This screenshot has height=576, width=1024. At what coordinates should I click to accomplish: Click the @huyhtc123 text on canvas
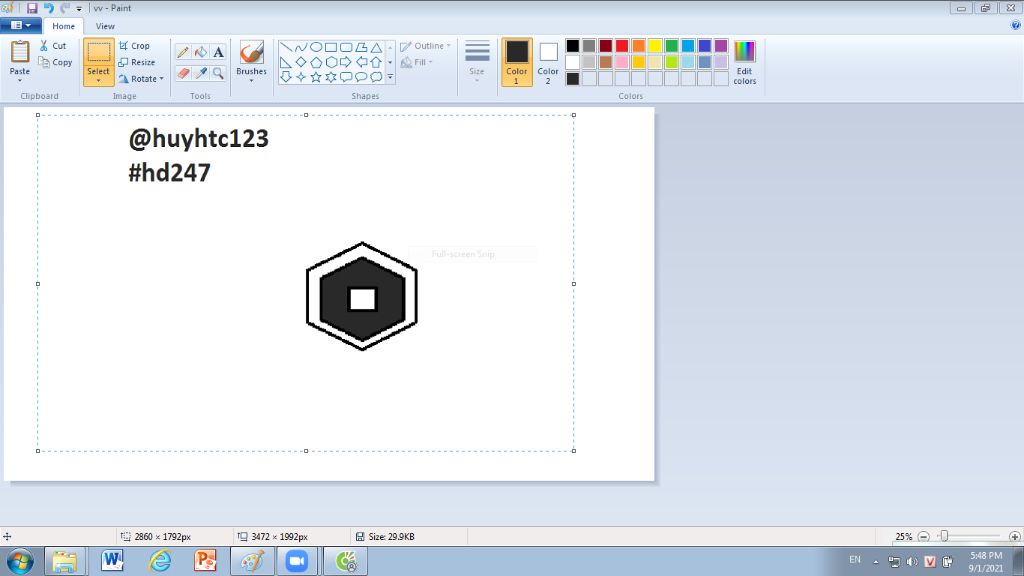click(199, 138)
